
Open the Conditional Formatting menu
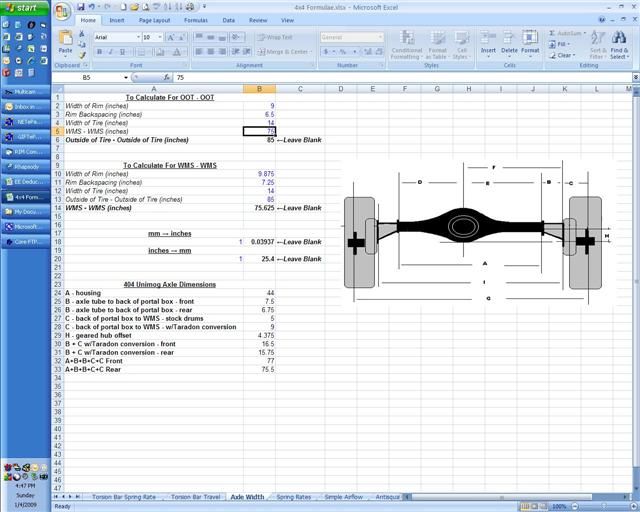pyautogui.click(x=406, y=44)
